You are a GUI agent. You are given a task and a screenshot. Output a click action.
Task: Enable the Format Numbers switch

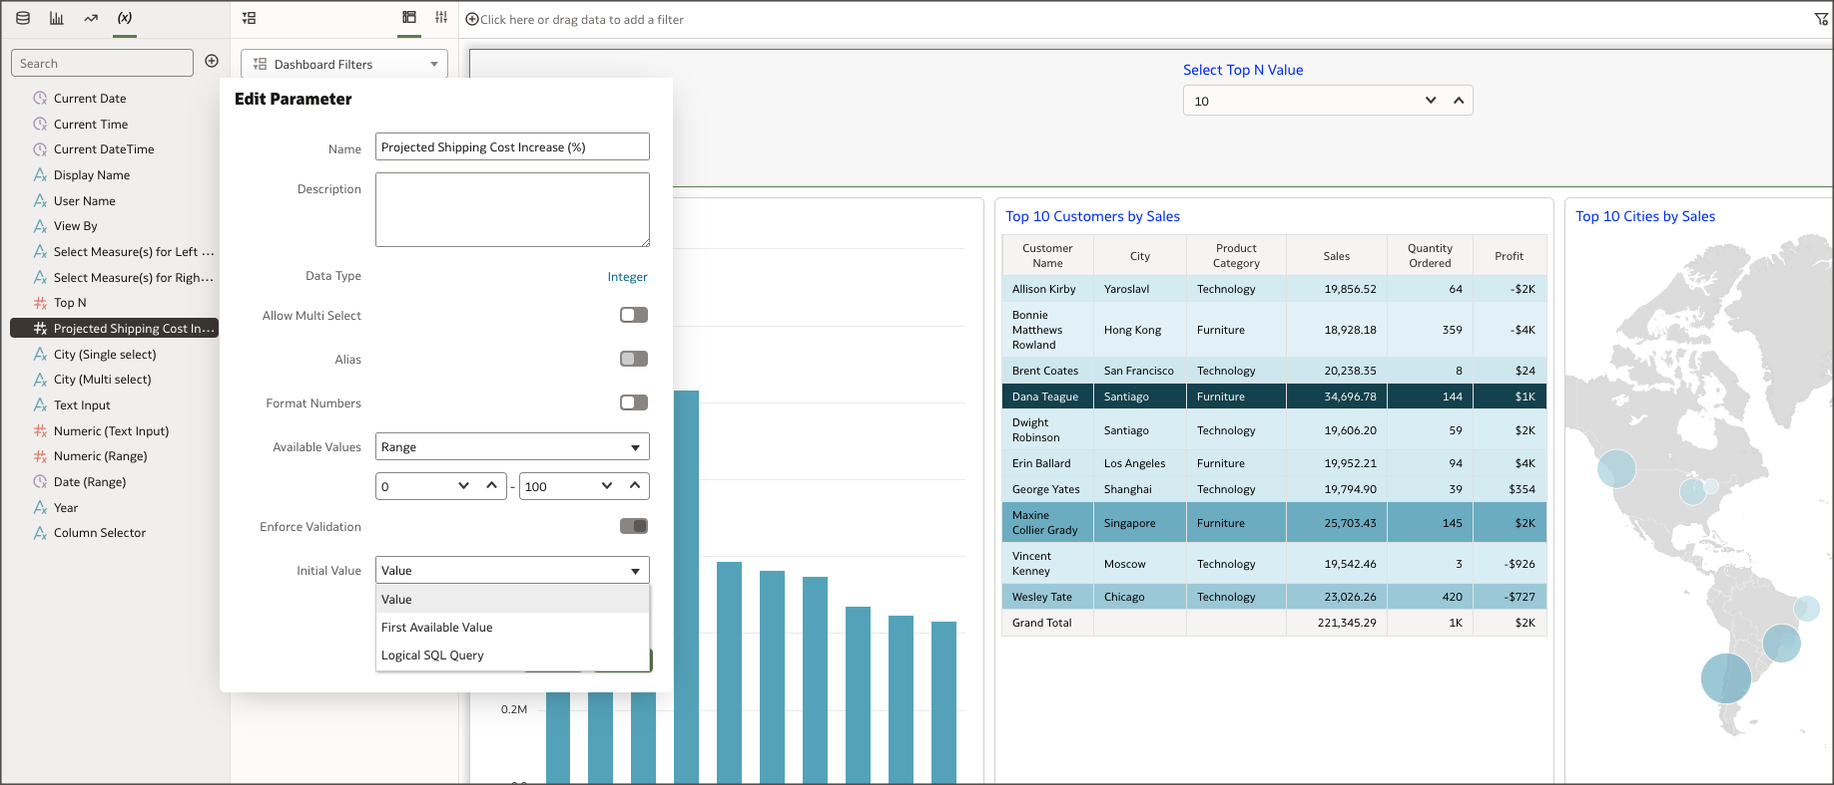[x=633, y=403]
